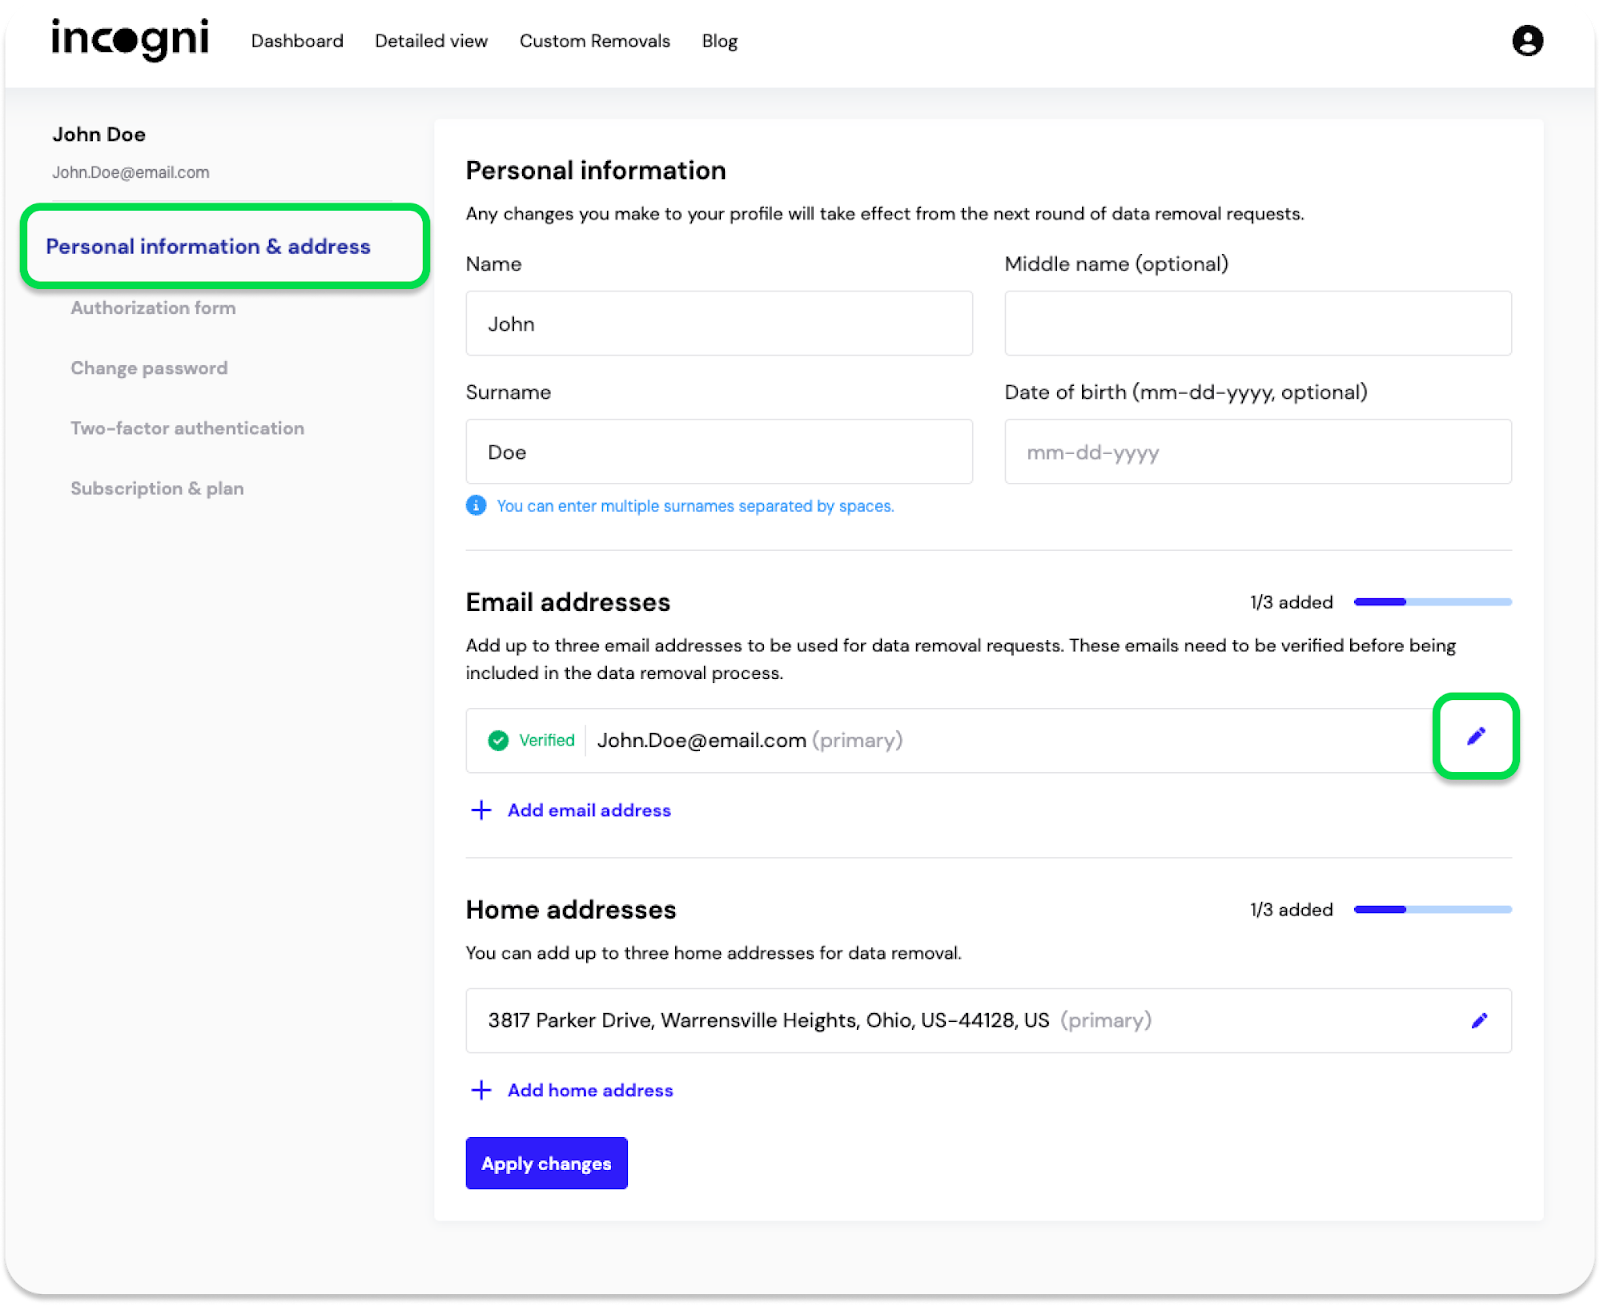Visit the Blog link in header
1600x1305 pixels.
(x=719, y=41)
